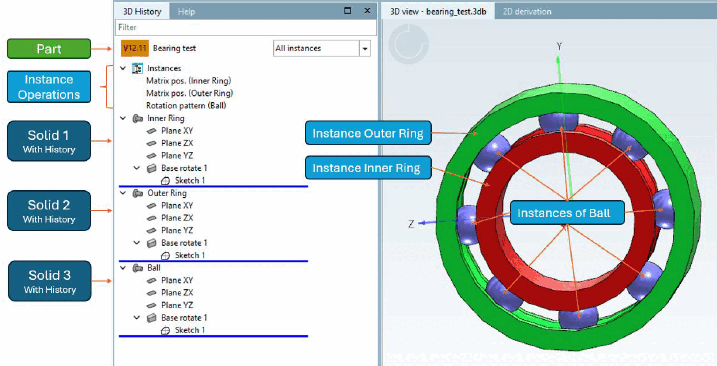Collapse the Outer Ring solid
The height and width of the screenshot is (366, 717).
123,194
